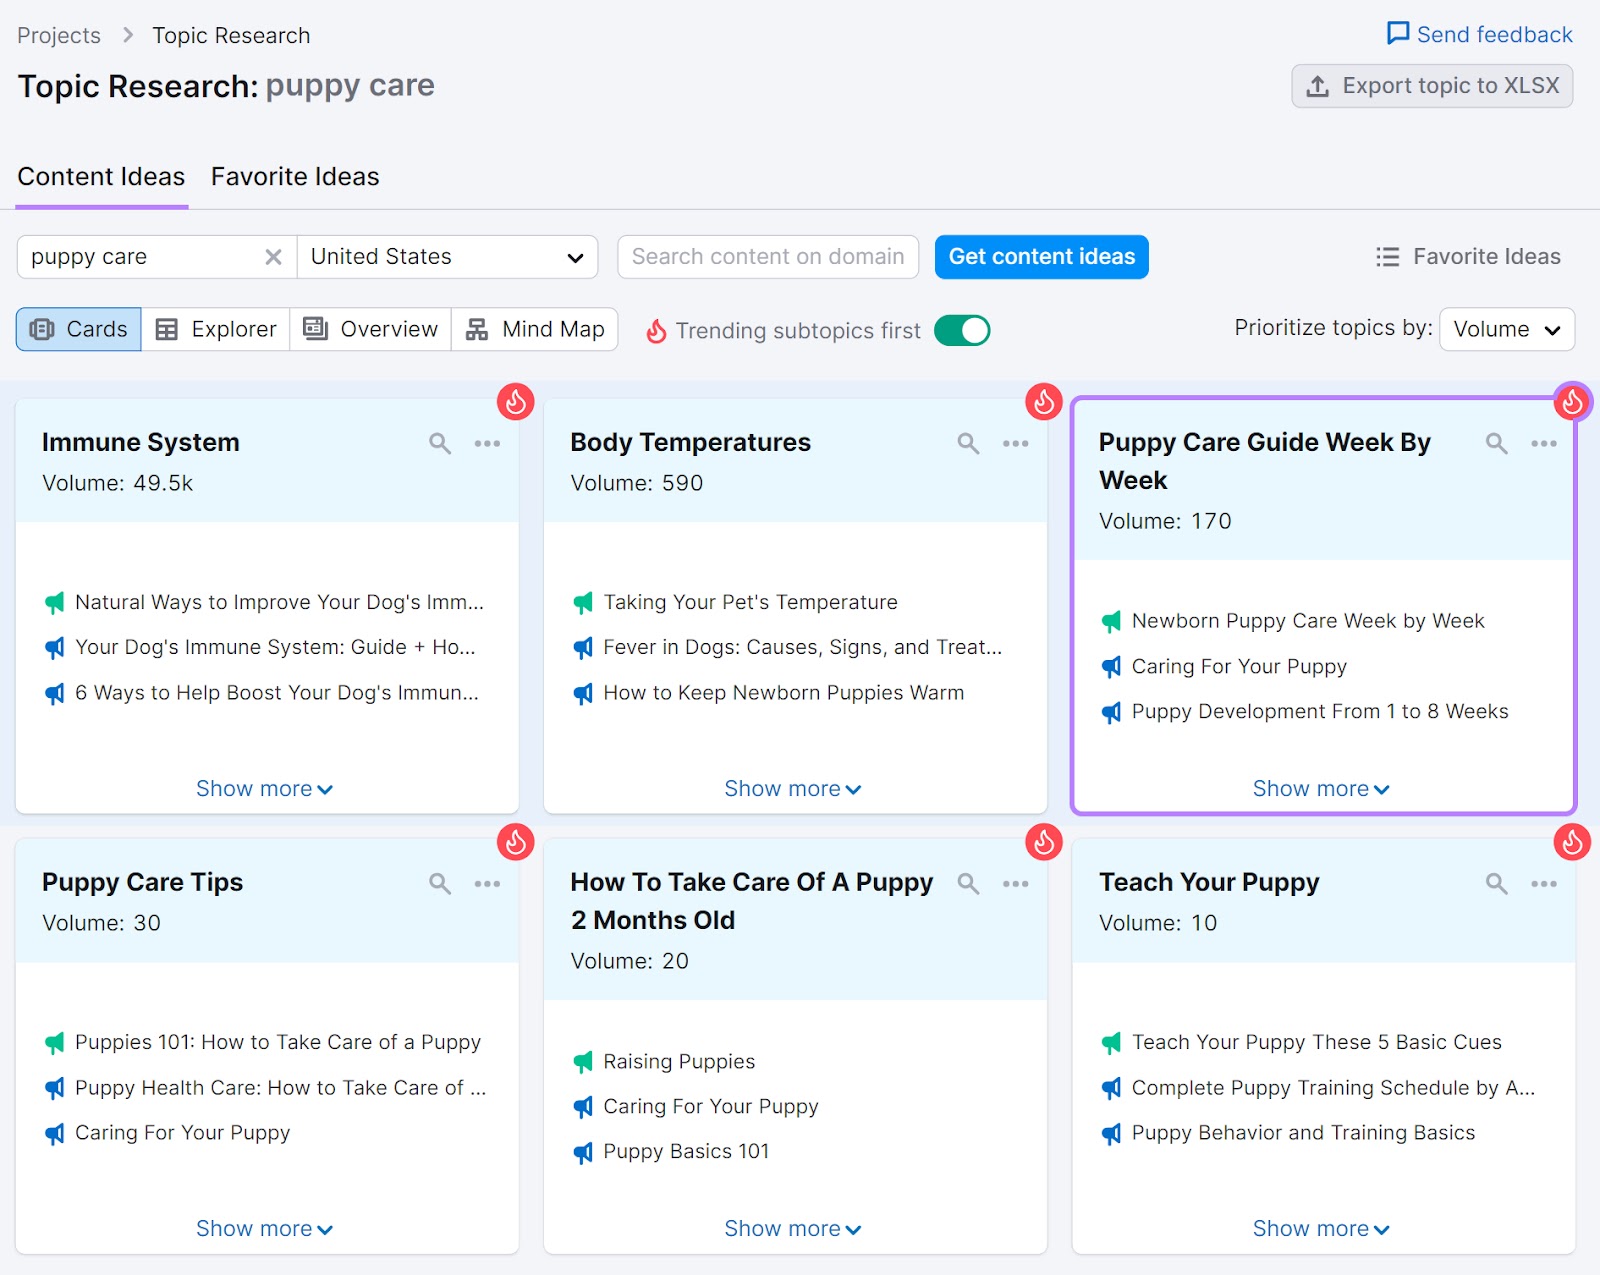1600x1275 pixels.
Task: Clear the puppy care search with the X icon
Action: pos(272,257)
